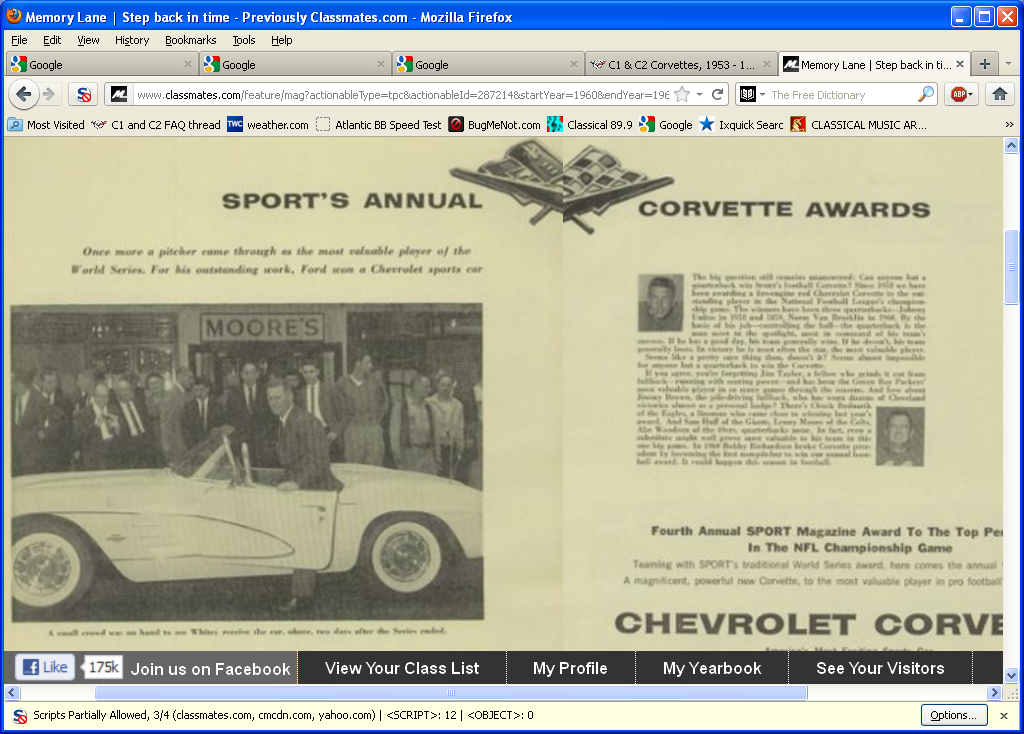
Task: Click the search magnifier icon
Action: 925,95
